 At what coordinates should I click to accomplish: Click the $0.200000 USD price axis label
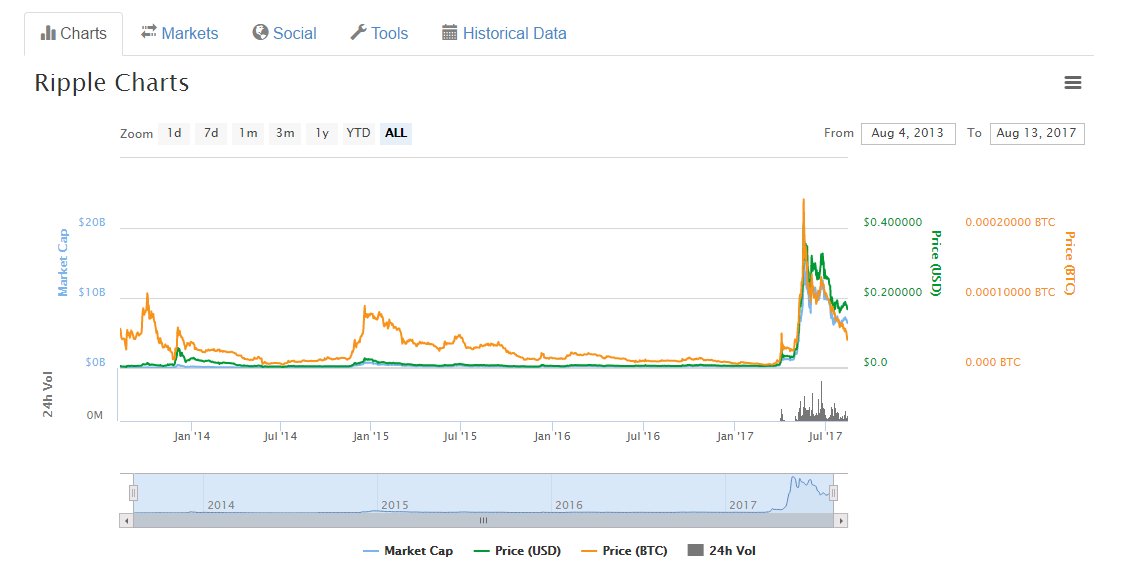[x=892, y=292]
